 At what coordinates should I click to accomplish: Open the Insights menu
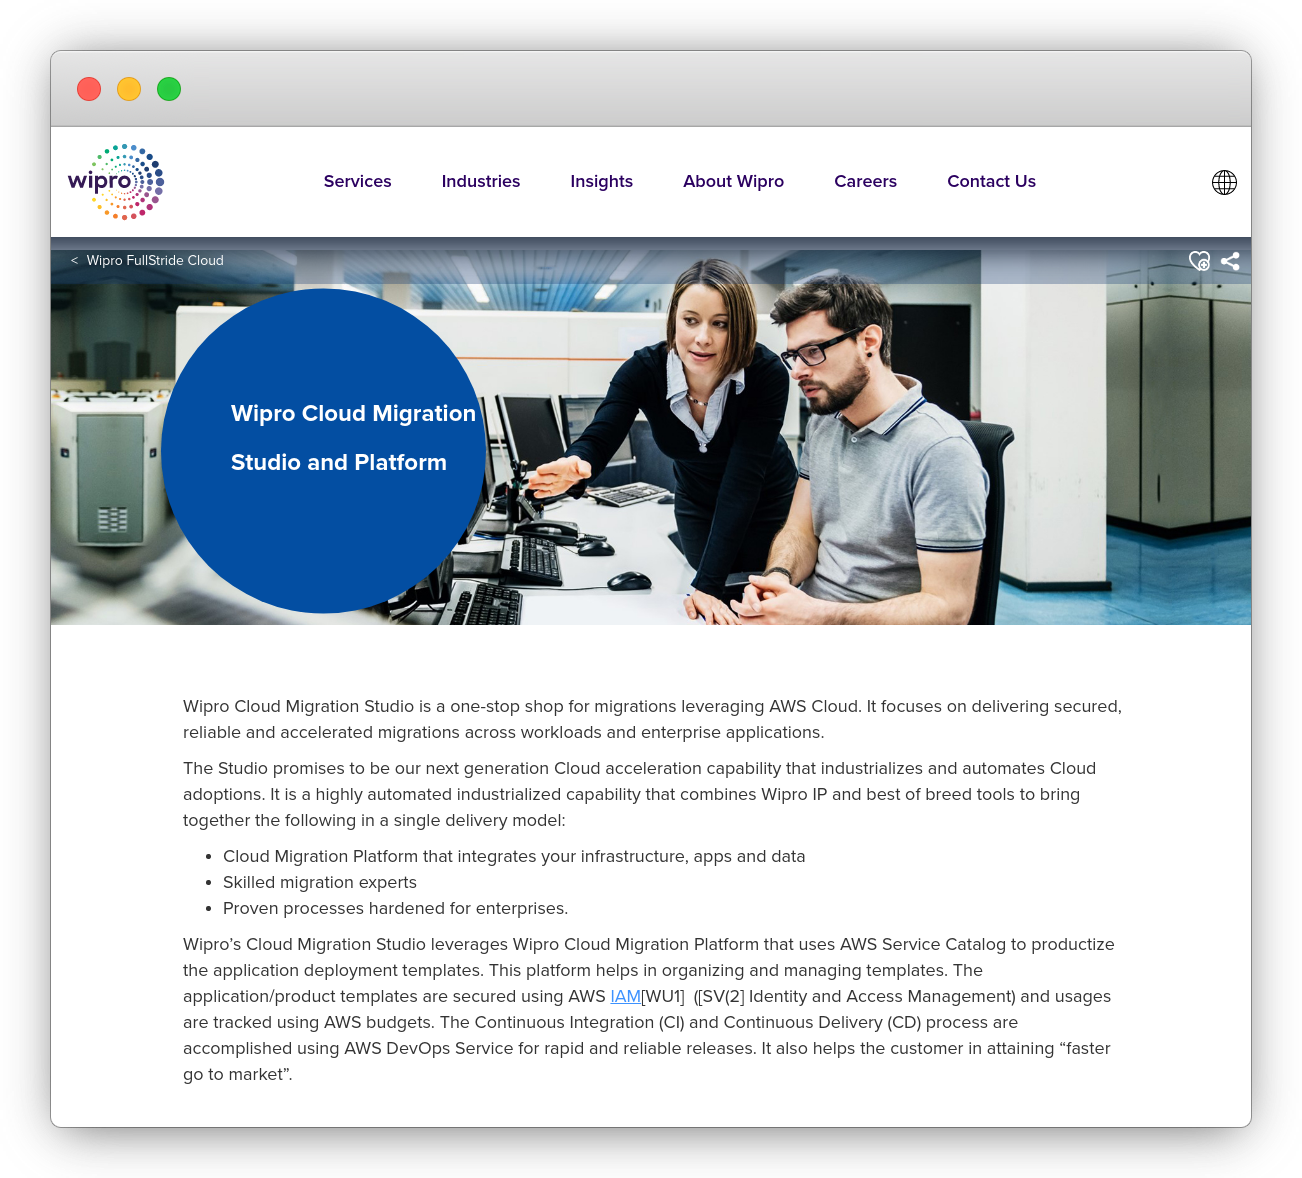[601, 181]
